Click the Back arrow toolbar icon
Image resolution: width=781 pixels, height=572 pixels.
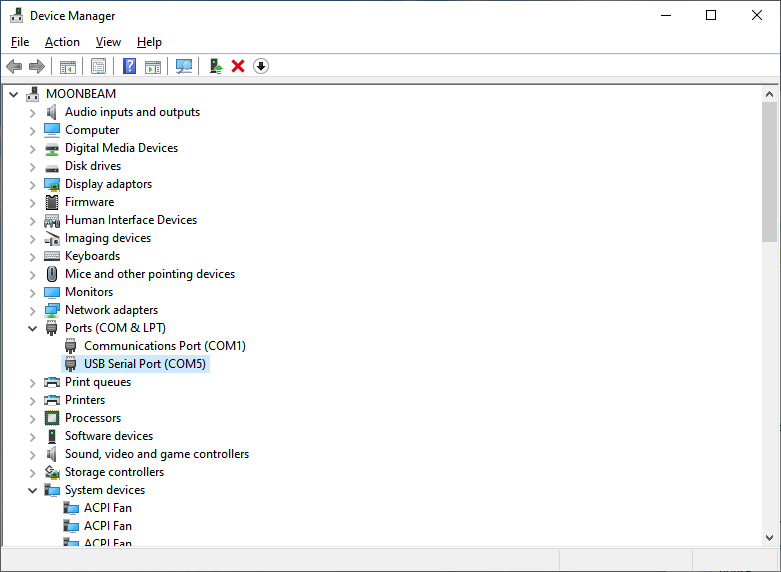(x=14, y=66)
